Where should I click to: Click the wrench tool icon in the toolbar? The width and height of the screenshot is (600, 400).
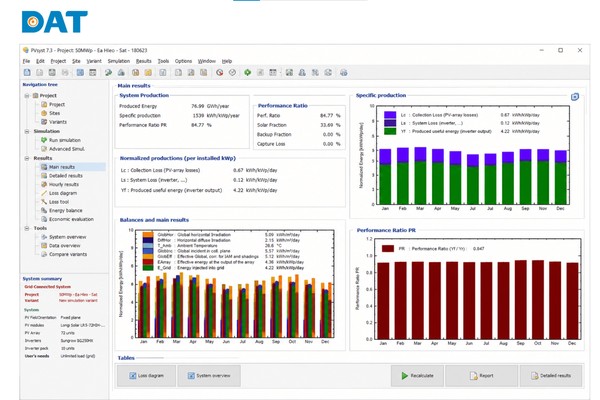coord(108,72)
